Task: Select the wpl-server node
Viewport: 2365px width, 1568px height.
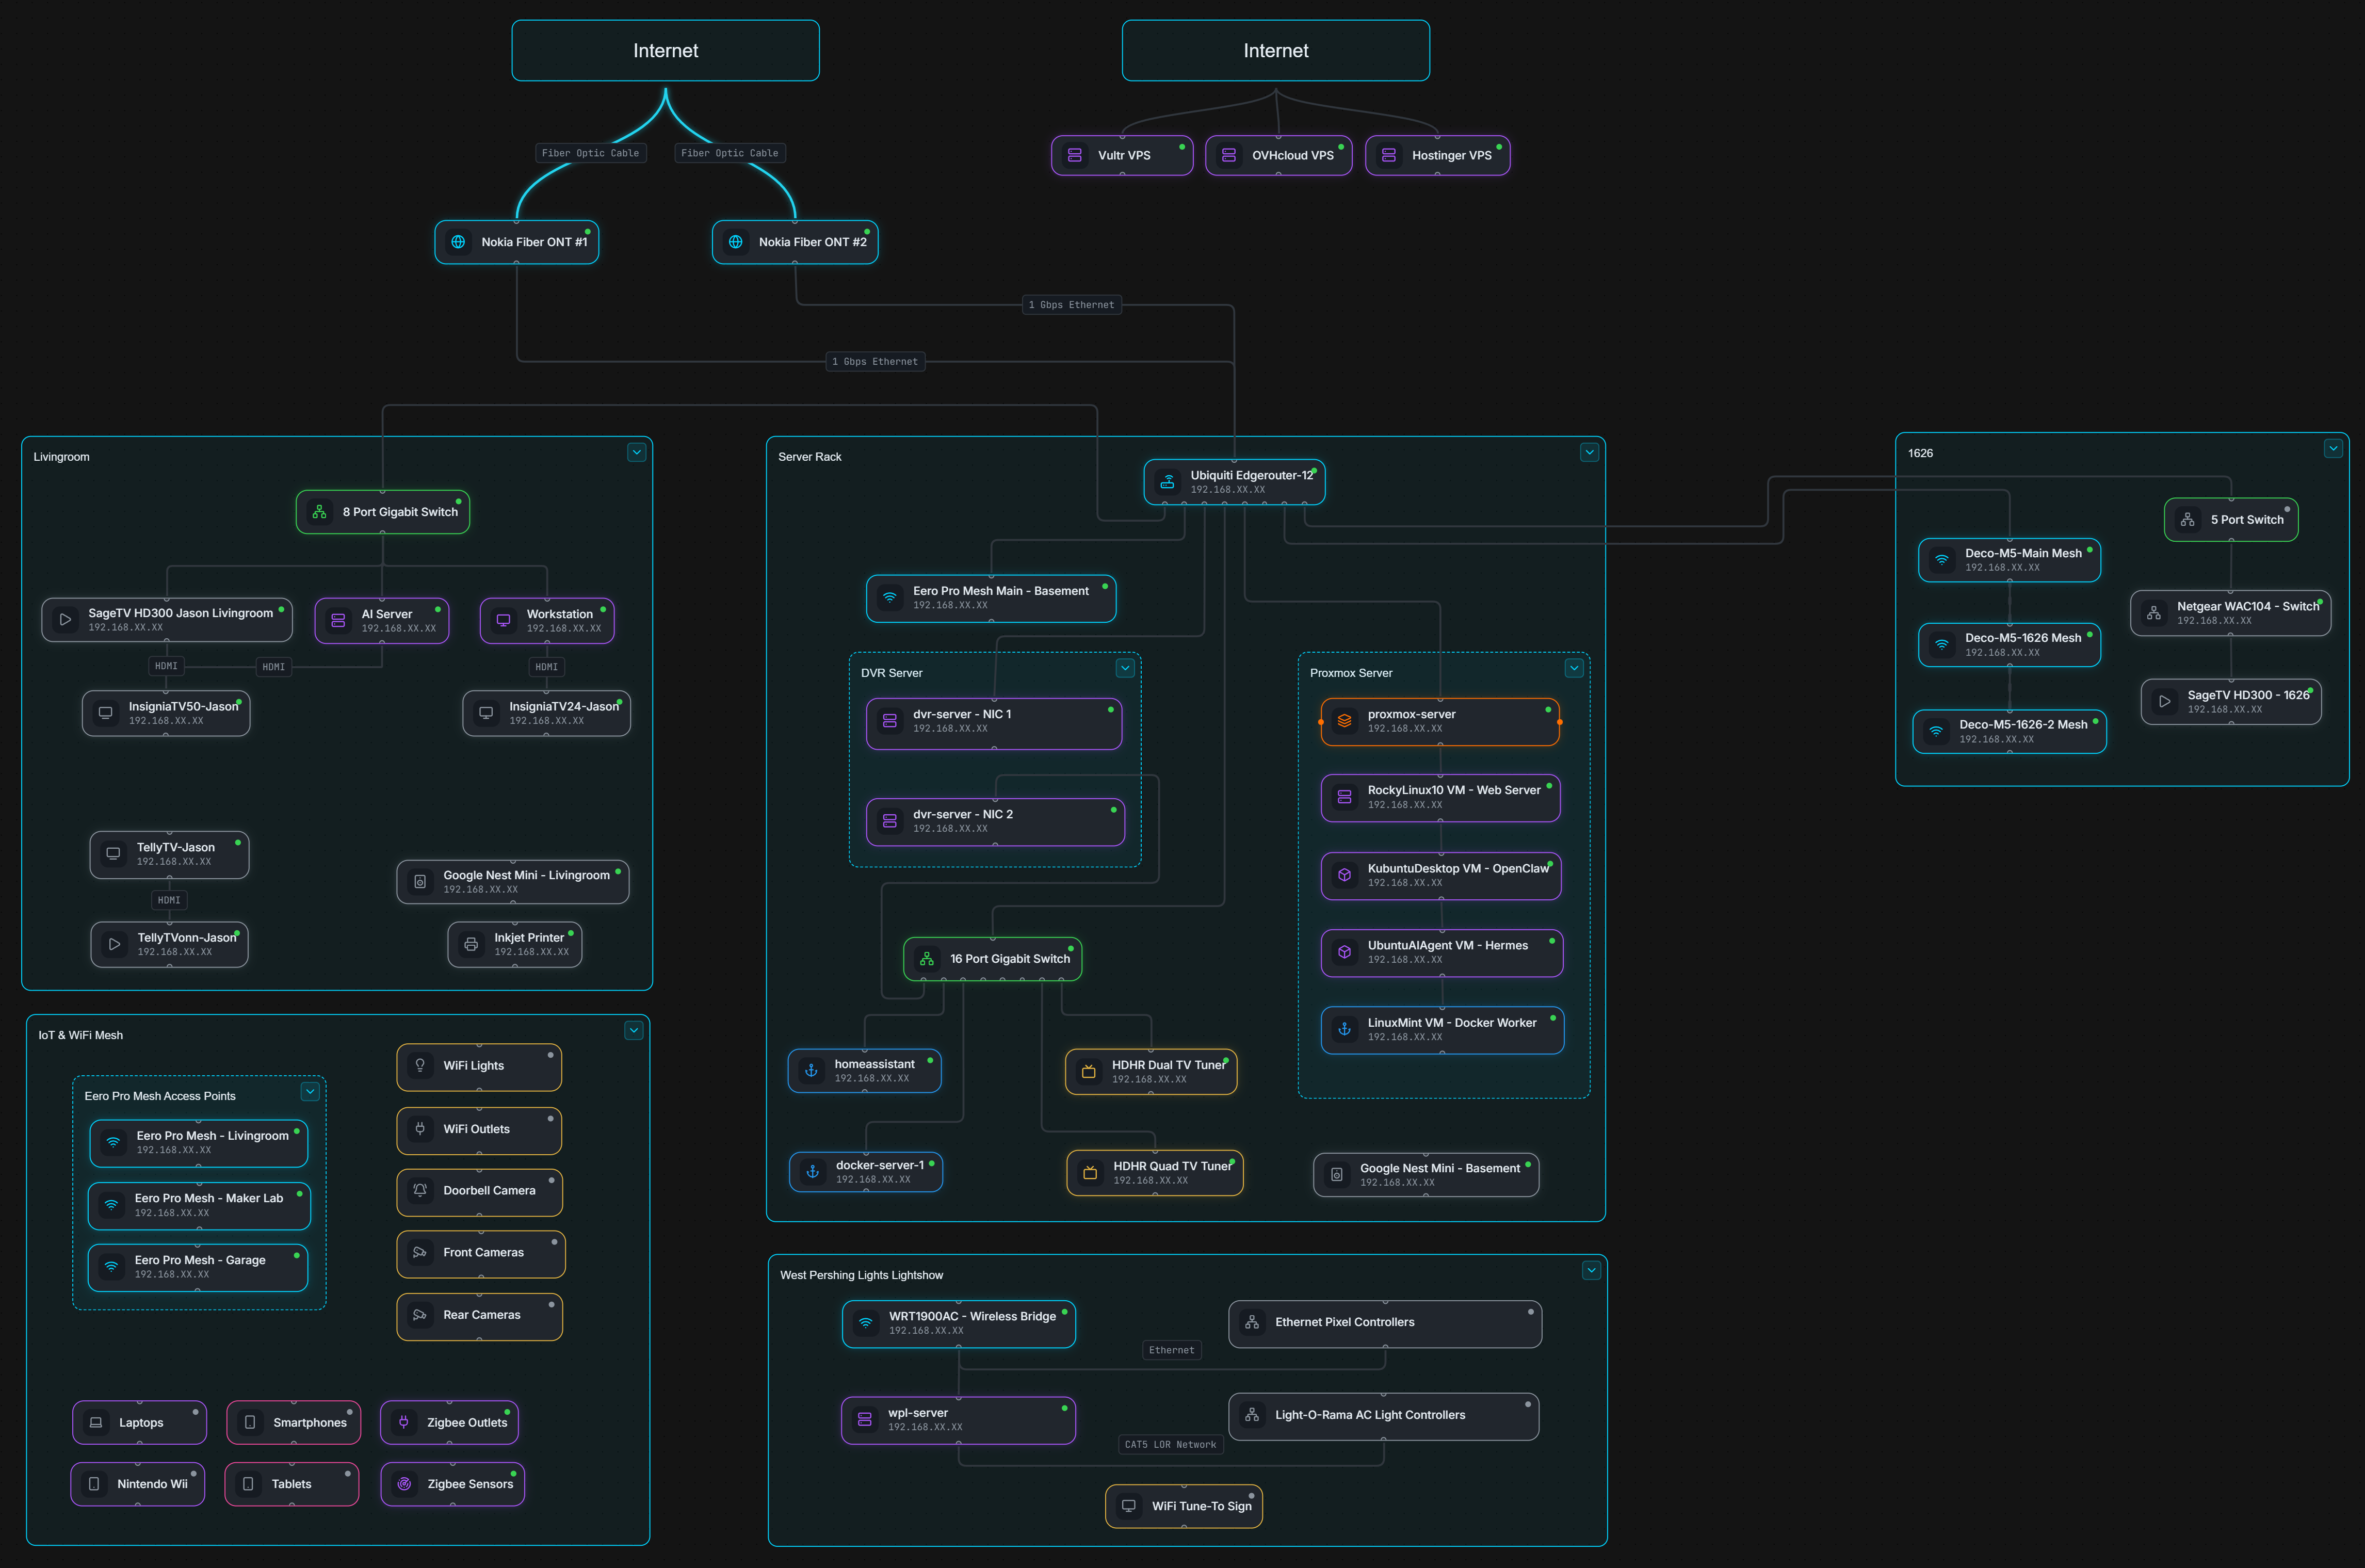Action: [x=958, y=1421]
